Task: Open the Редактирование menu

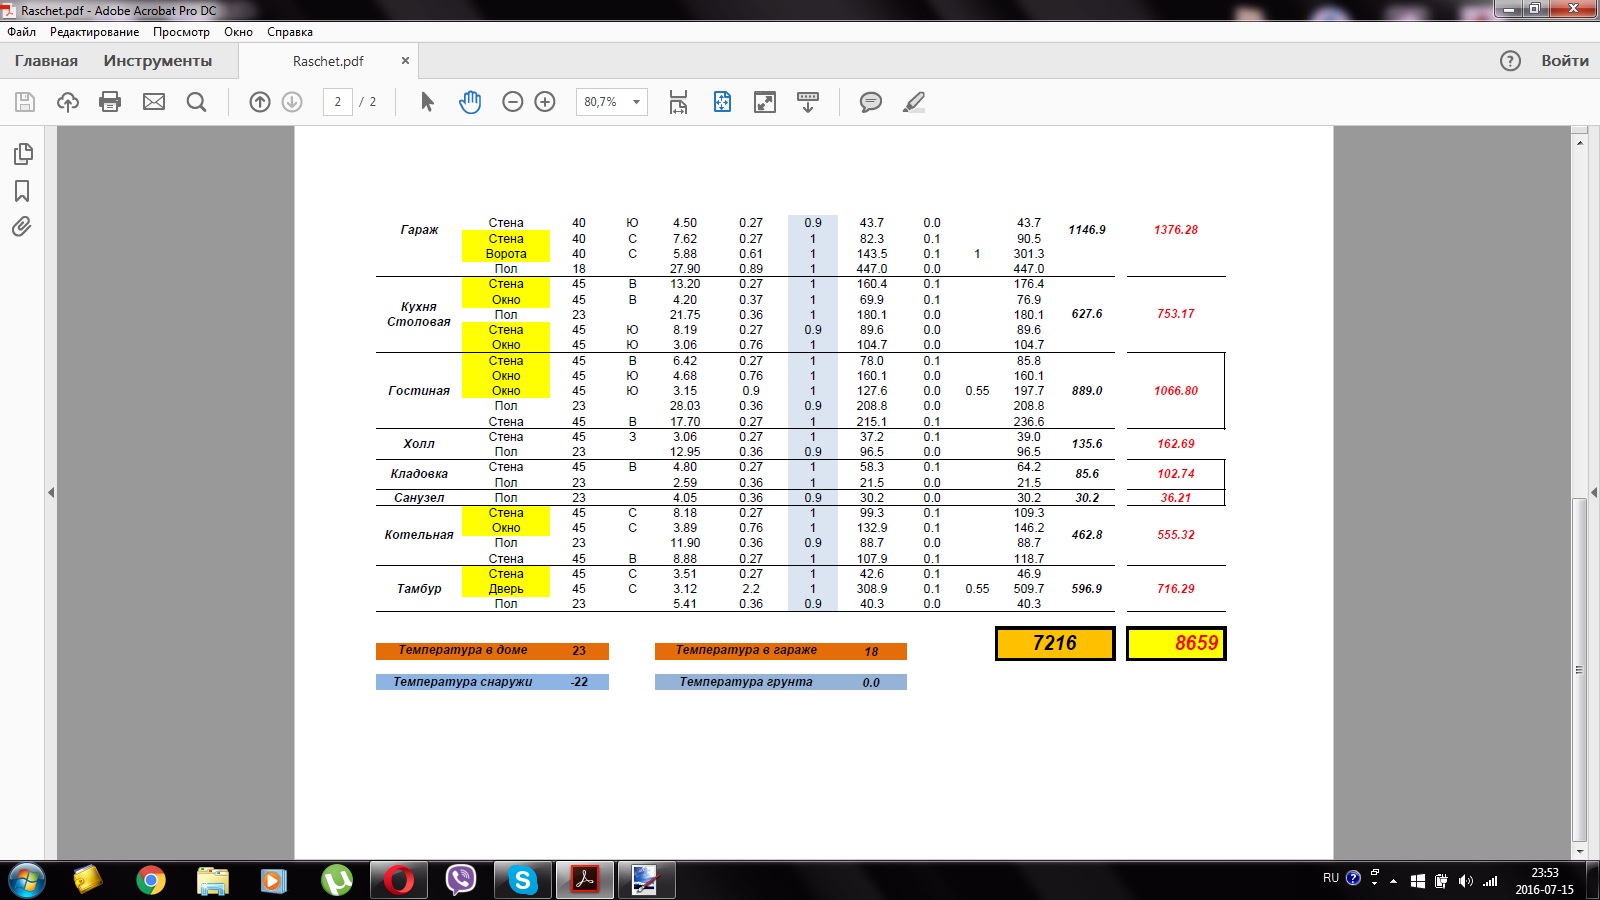Action: tap(95, 32)
